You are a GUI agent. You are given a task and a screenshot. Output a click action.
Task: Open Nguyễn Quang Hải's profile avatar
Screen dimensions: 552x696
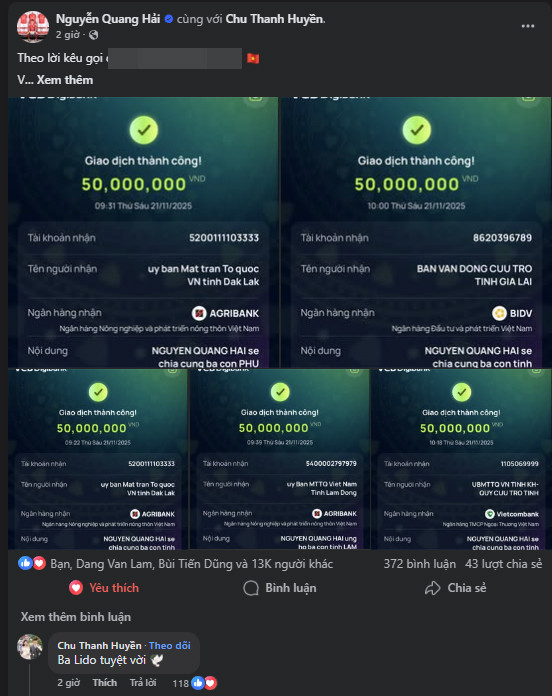coord(33,27)
